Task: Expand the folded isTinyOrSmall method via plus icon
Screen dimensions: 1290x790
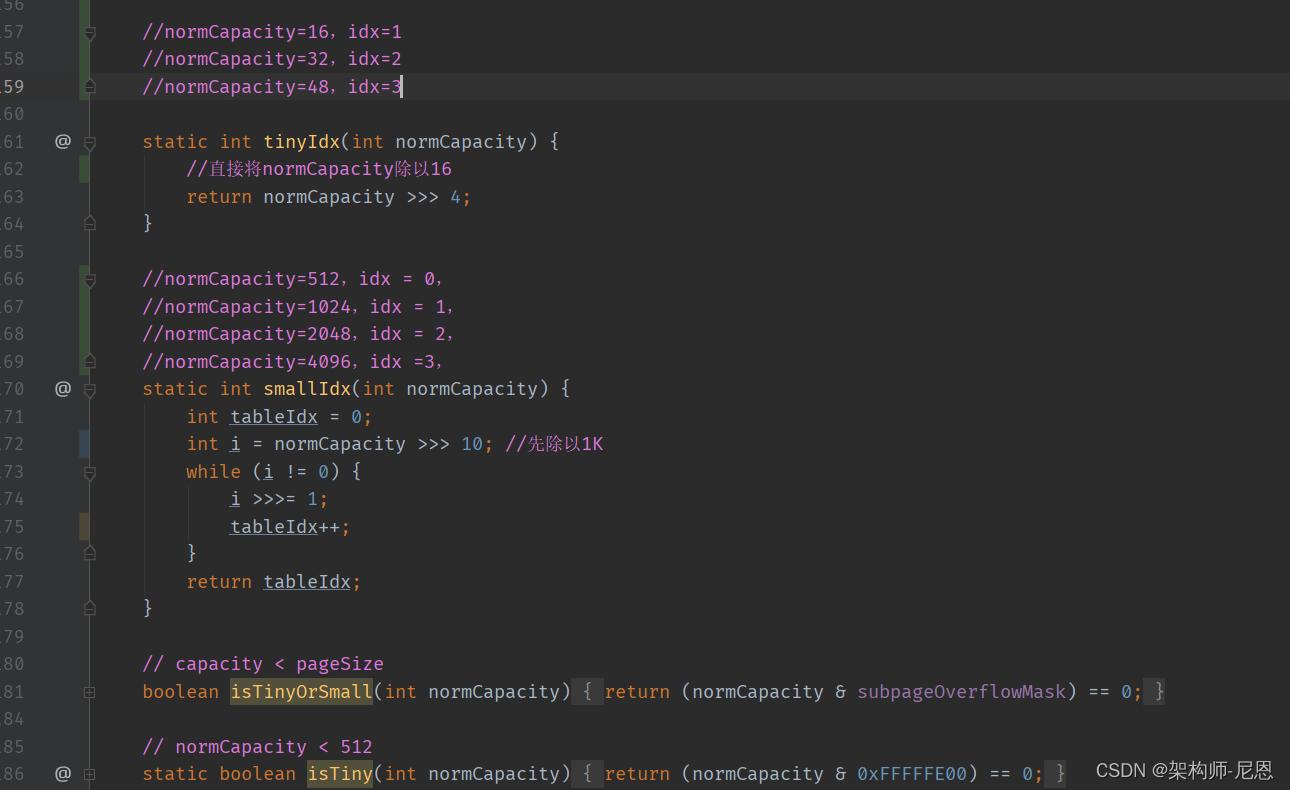Action: click(x=90, y=692)
